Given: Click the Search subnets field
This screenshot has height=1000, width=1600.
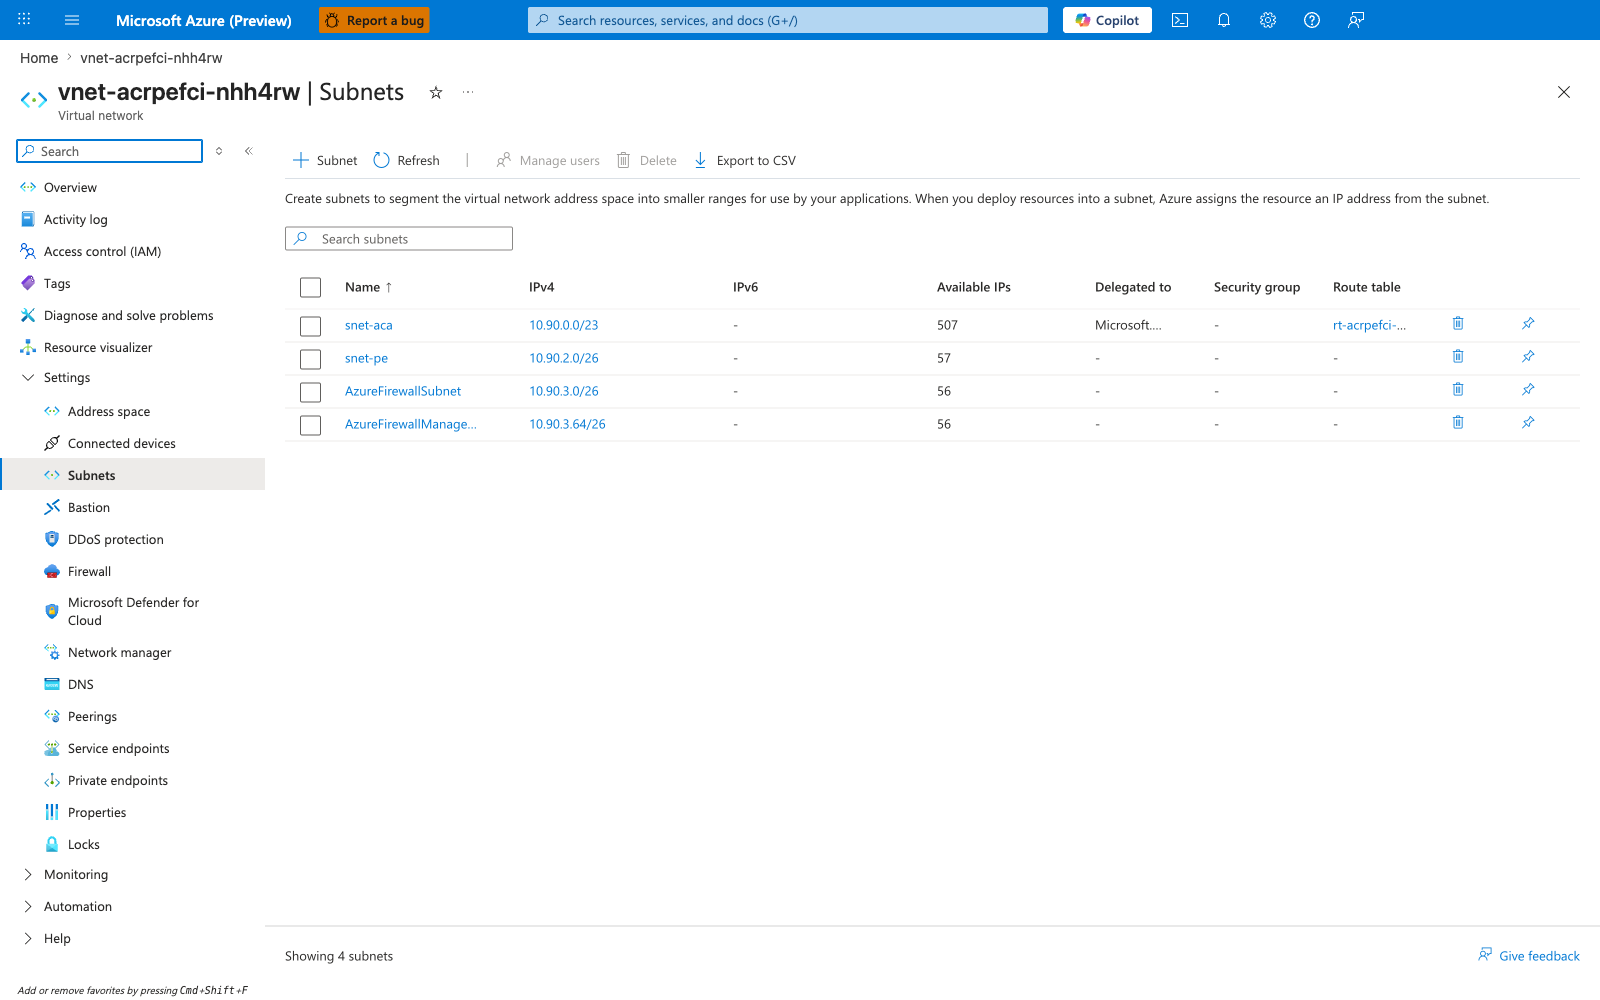Looking at the screenshot, I should pos(399,238).
